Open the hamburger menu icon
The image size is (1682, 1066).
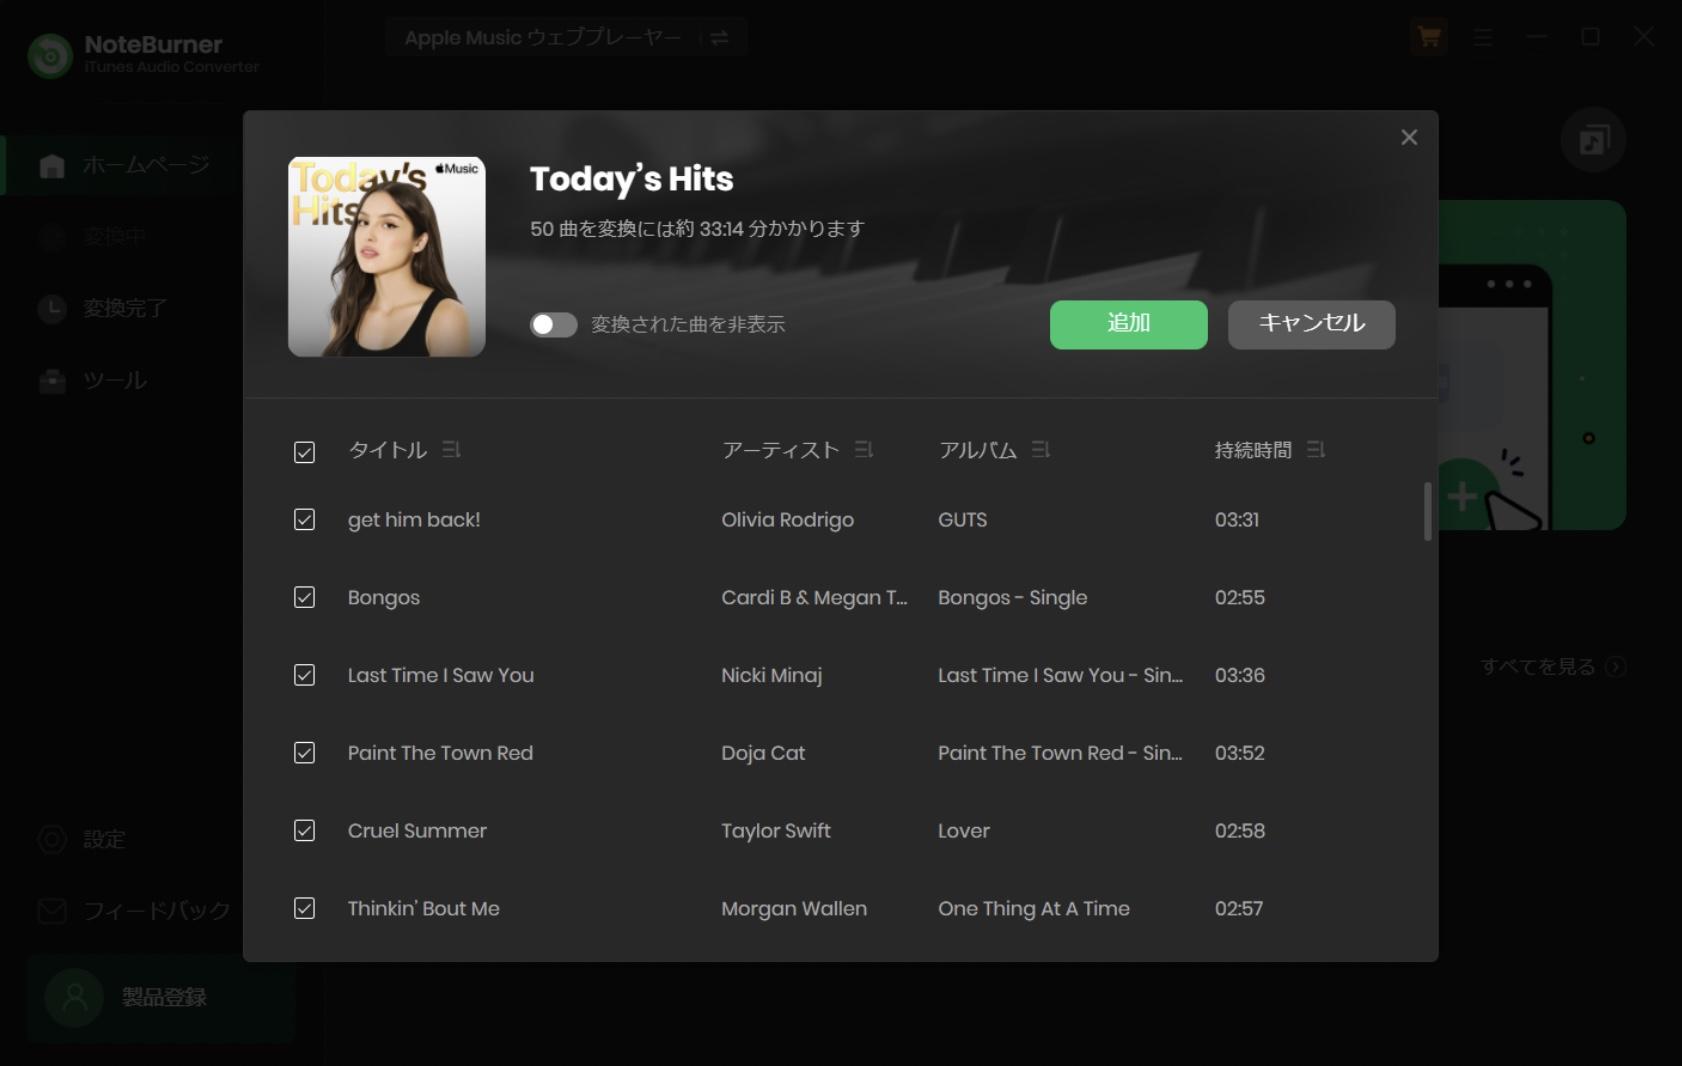tap(1481, 37)
